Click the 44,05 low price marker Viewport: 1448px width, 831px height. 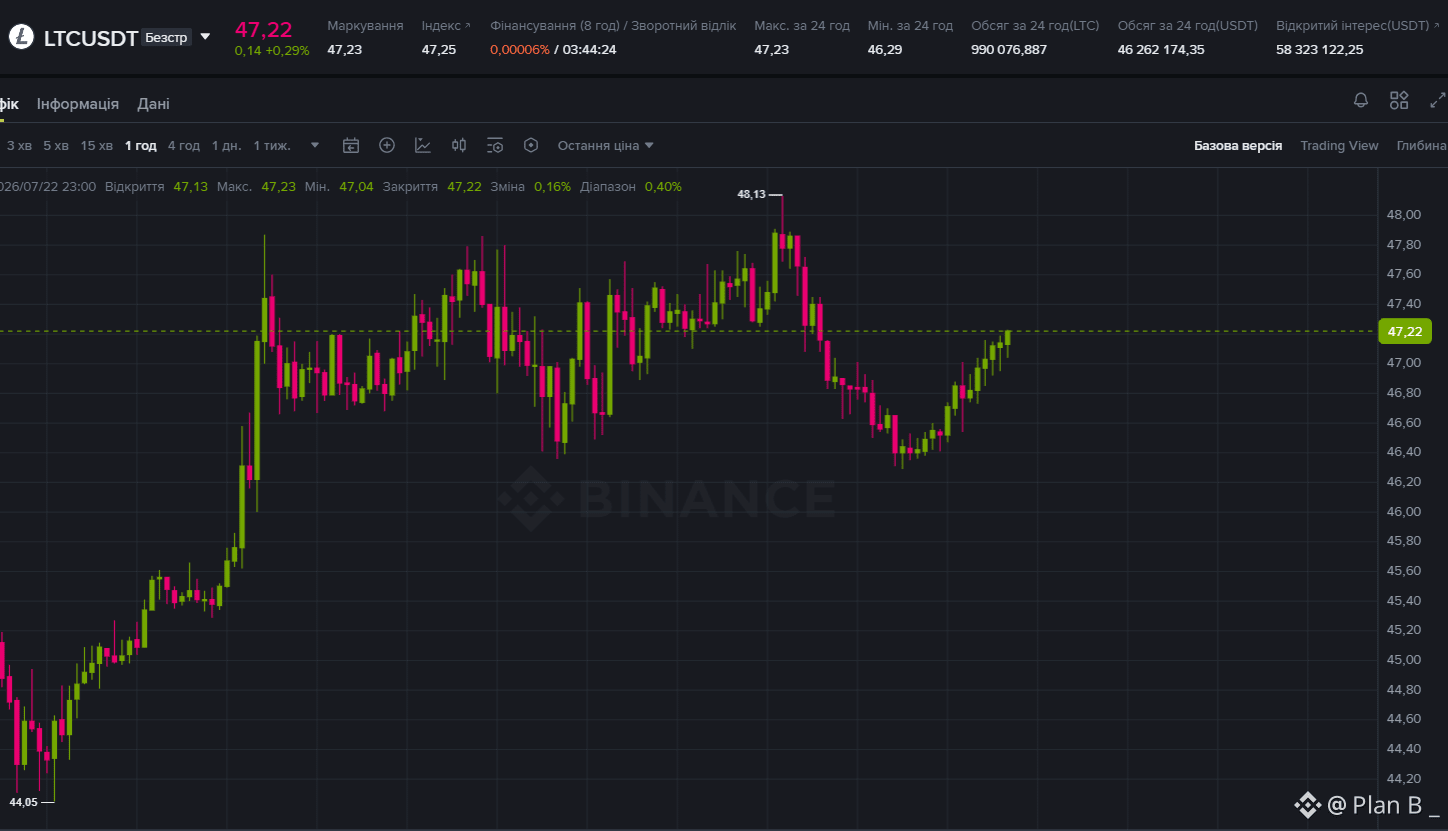click(23, 801)
